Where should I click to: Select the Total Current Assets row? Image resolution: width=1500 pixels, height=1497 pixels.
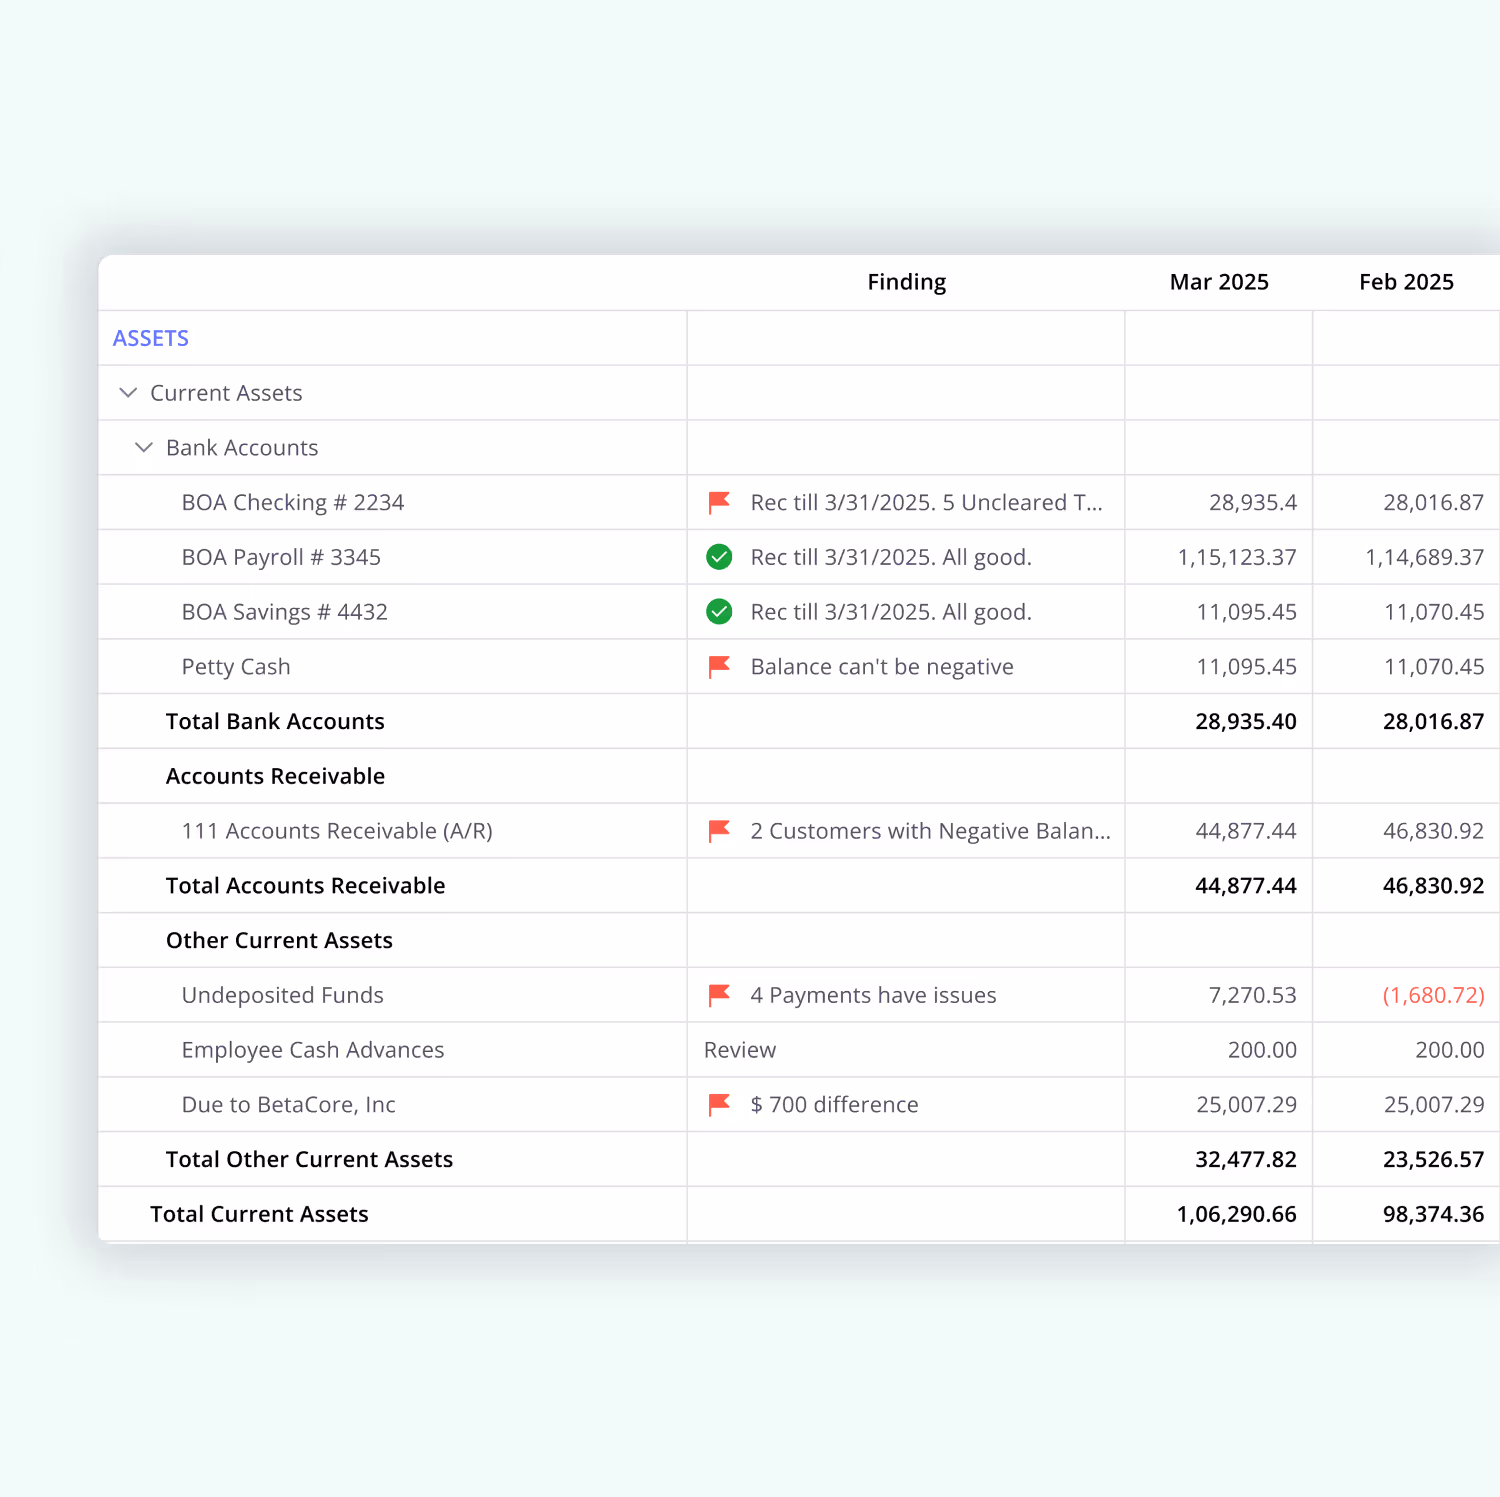(258, 1213)
